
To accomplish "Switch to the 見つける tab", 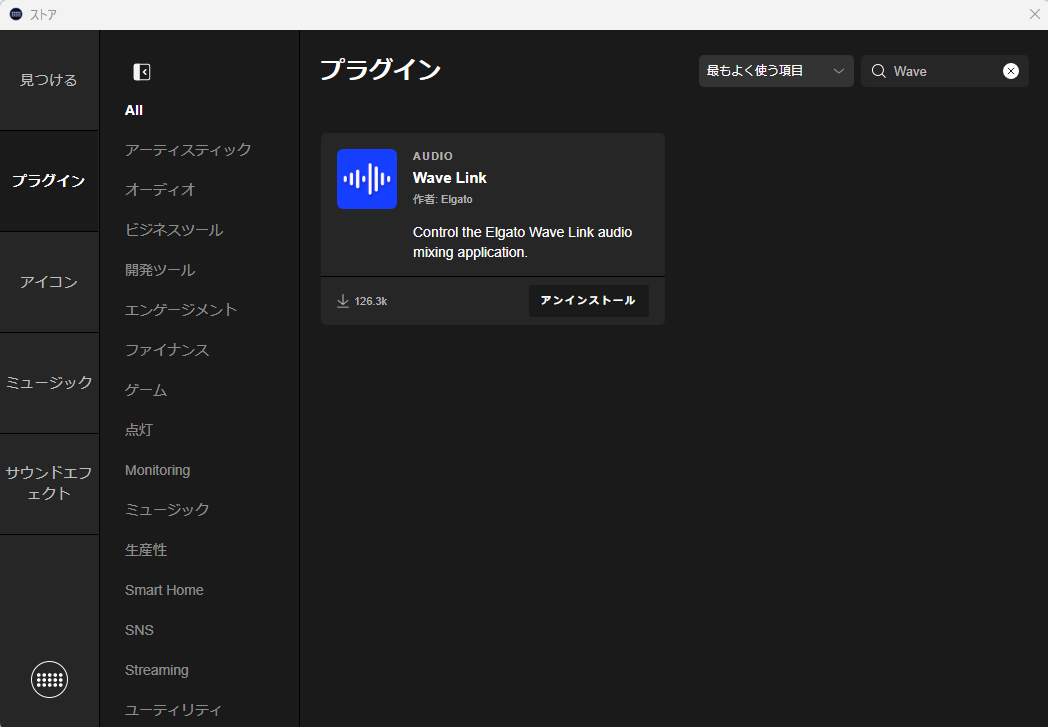I will click(x=49, y=80).
